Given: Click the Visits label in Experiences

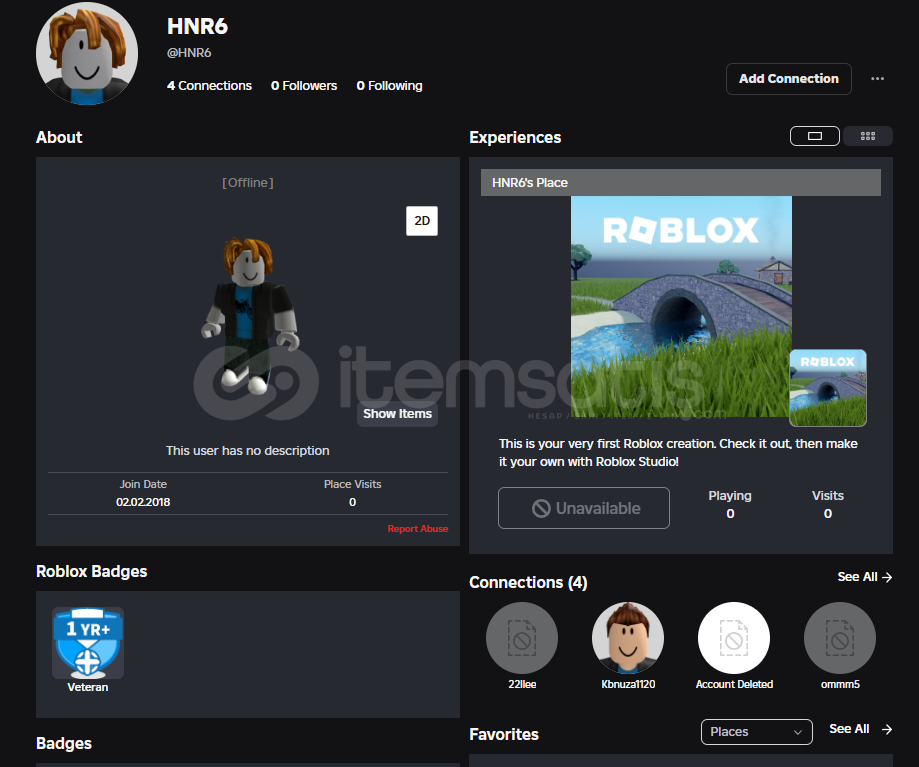Looking at the screenshot, I should pos(828,496).
